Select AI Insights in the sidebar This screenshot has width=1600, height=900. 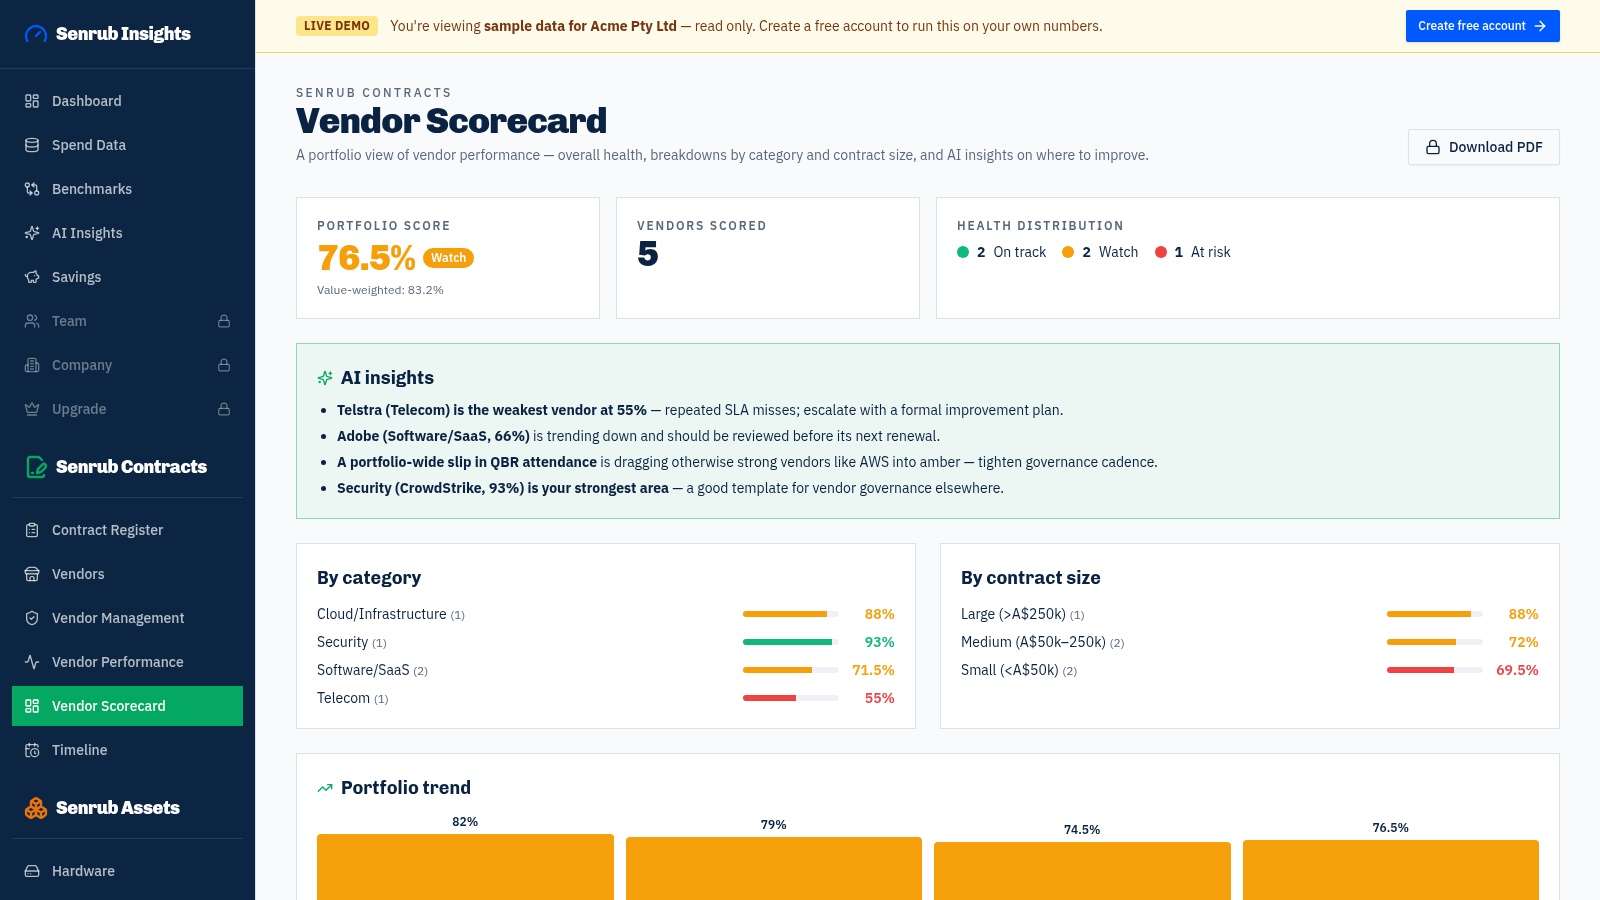[127, 233]
